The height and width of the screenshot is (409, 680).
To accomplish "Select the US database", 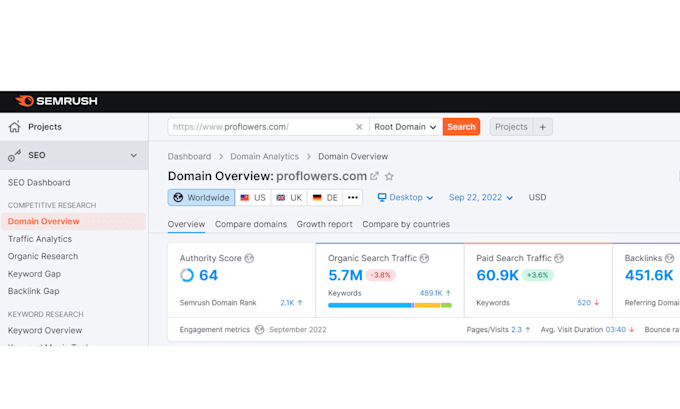I will pos(253,197).
